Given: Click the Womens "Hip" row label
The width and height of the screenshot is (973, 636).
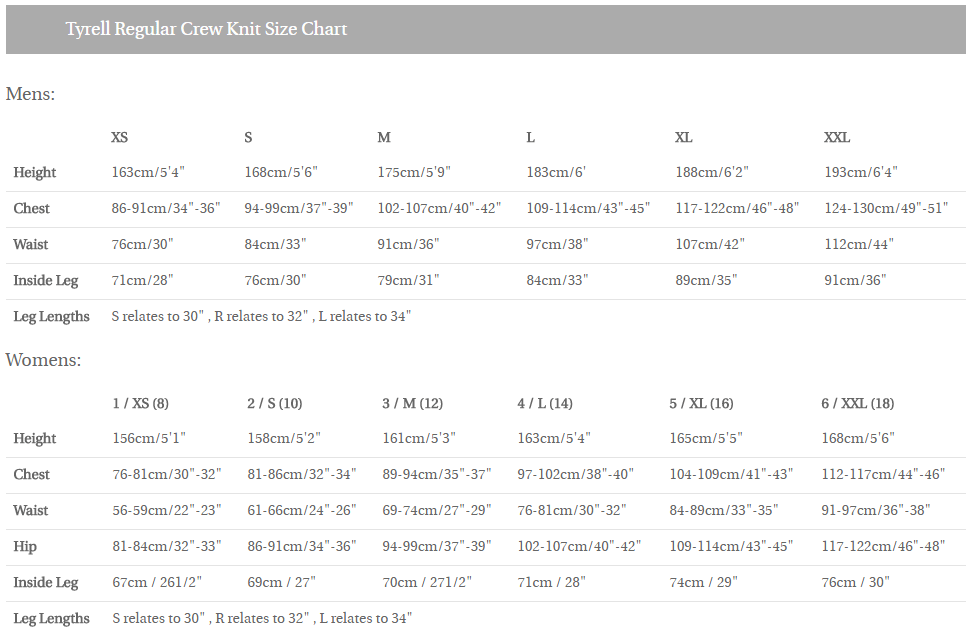Looking at the screenshot, I should (25, 546).
